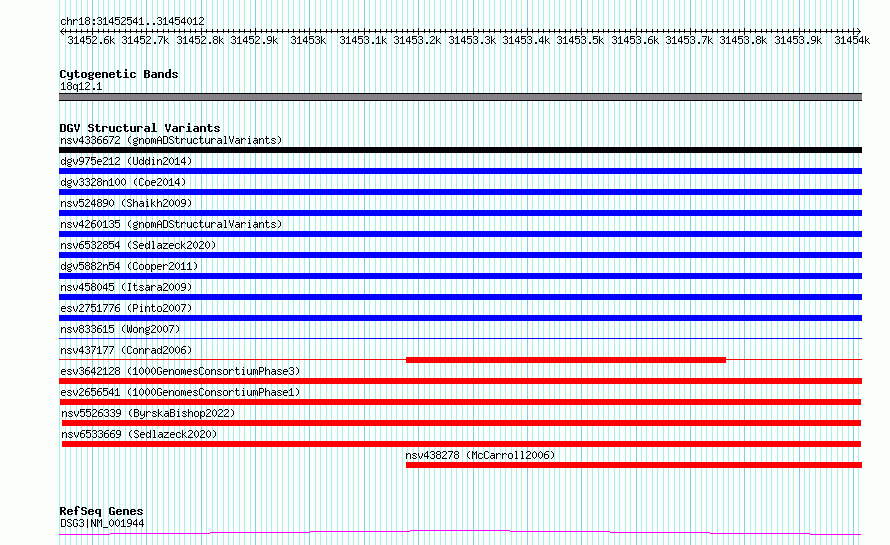890x545 pixels.
Task: Click ruler tick label 31453k
Action: (x=308, y=40)
